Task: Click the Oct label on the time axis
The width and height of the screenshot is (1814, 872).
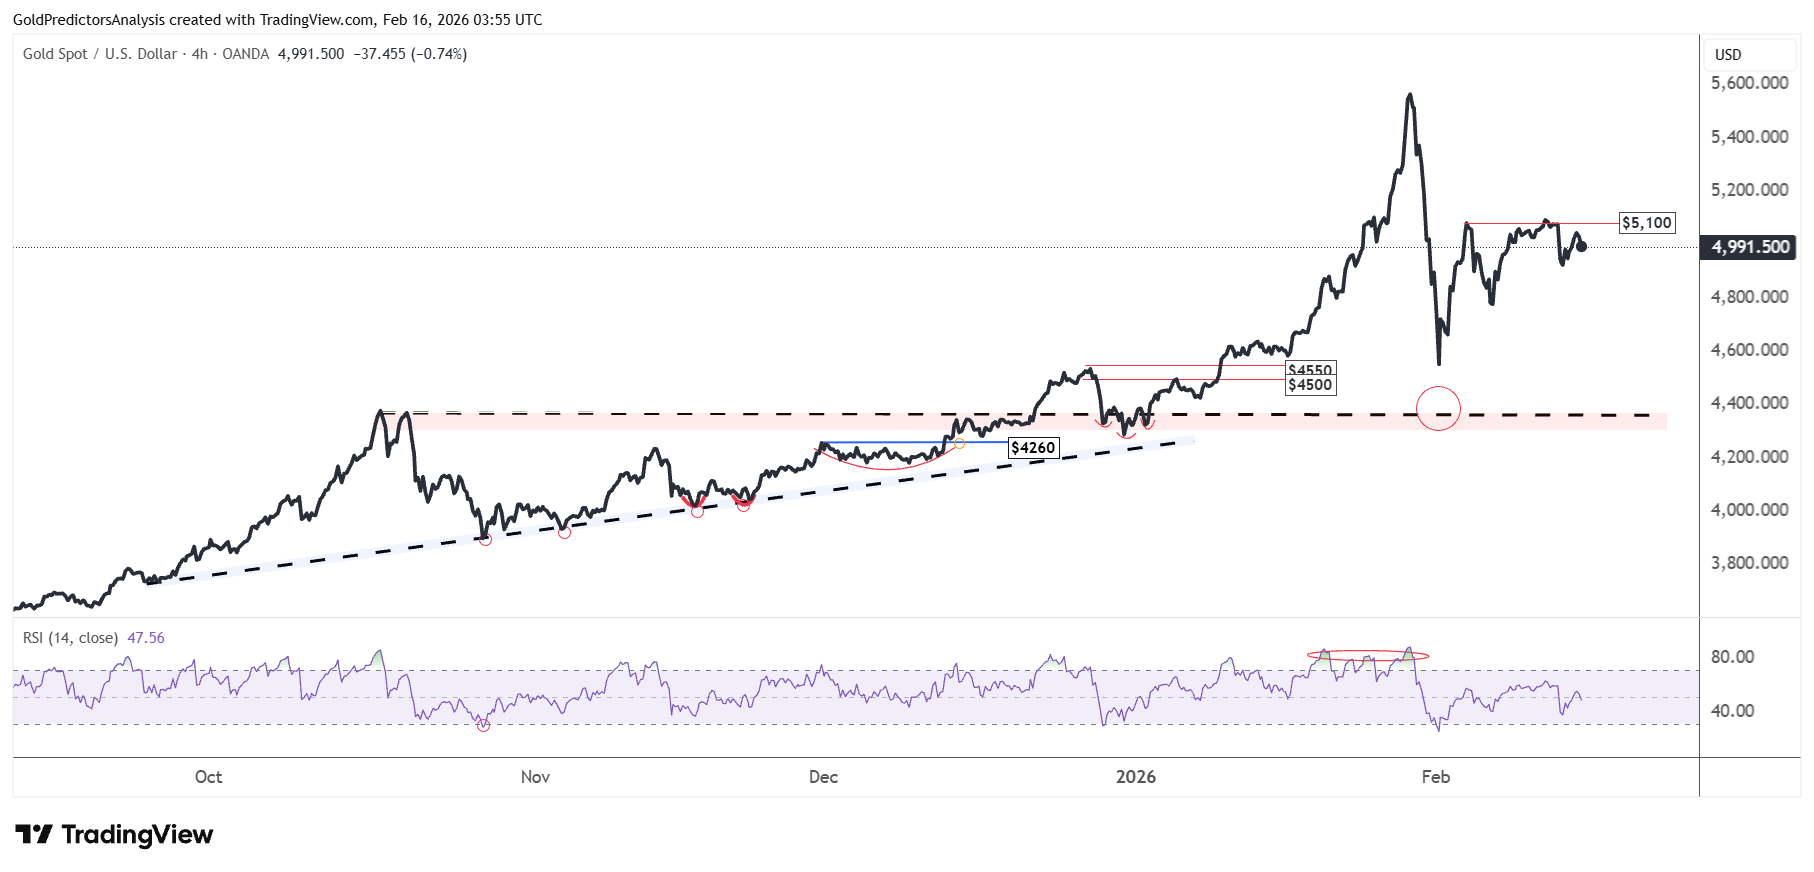Action: point(208,777)
